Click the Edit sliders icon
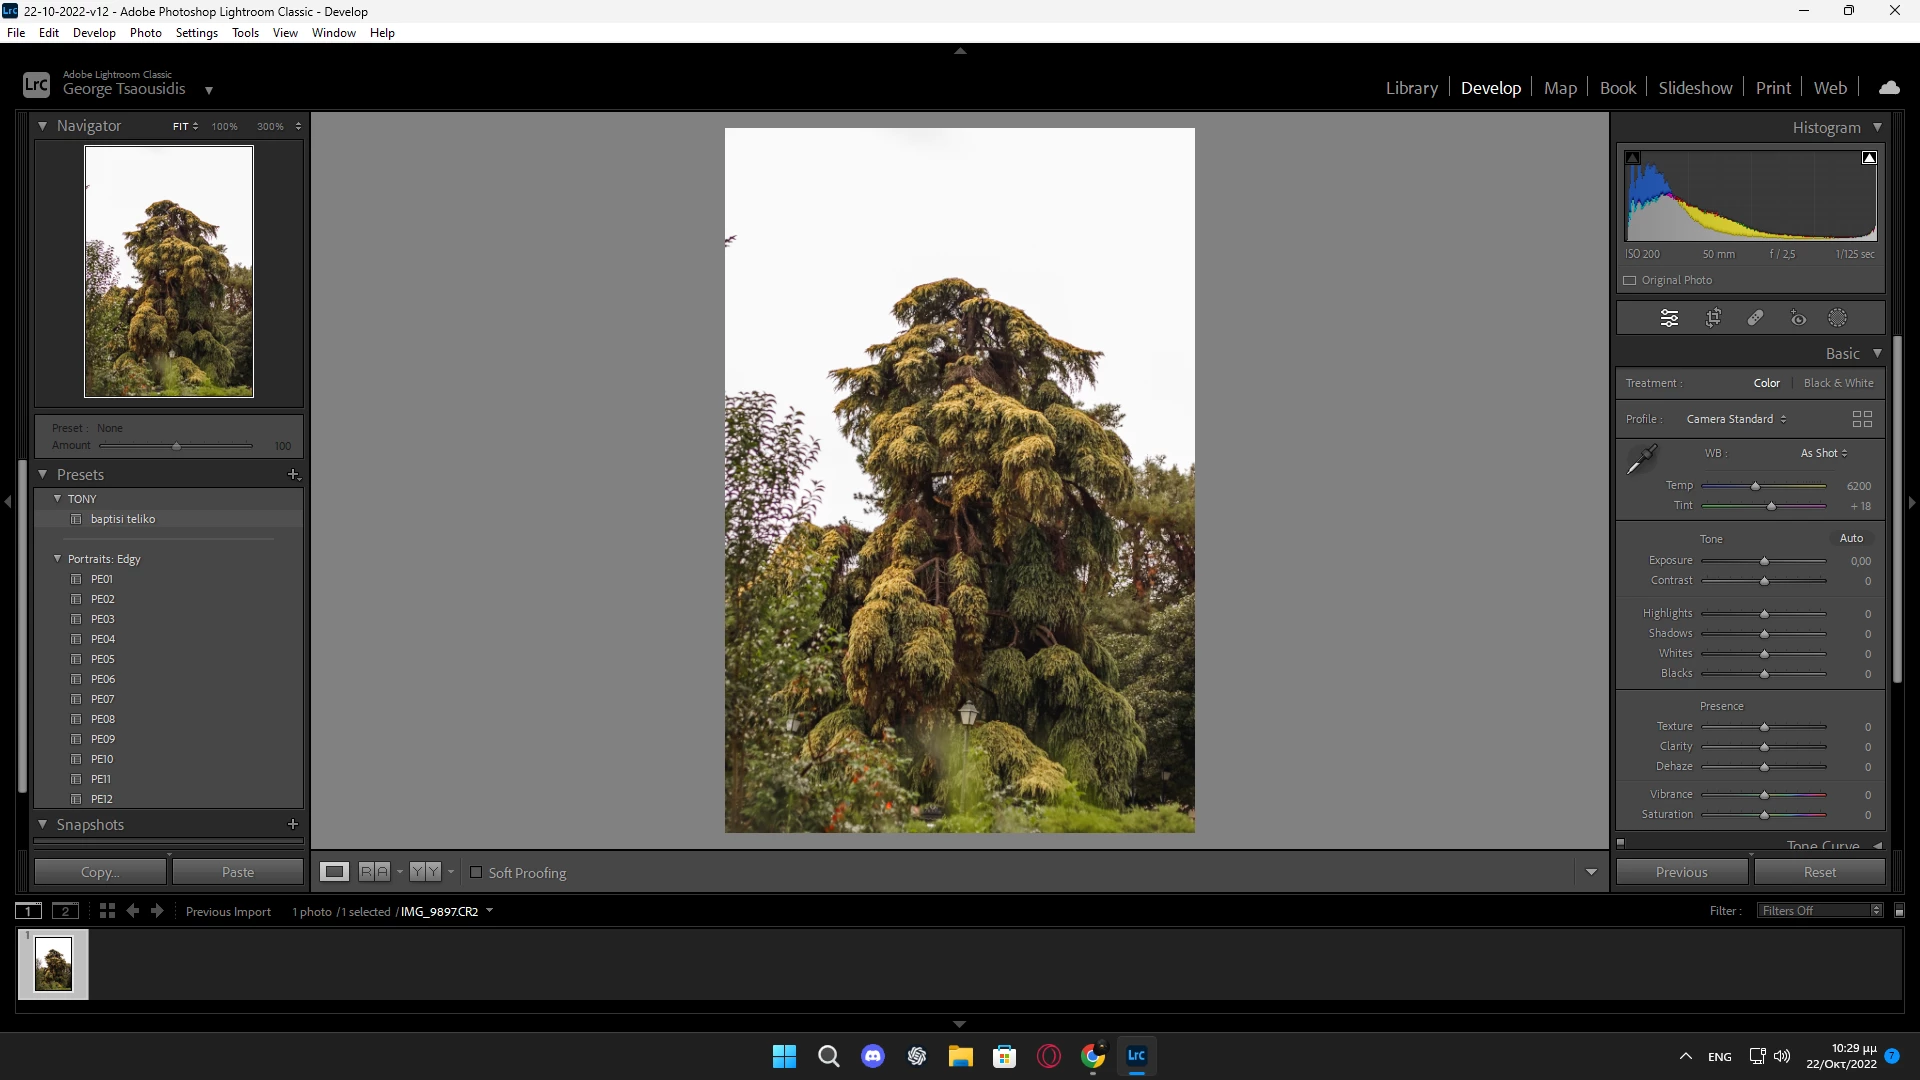The width and height of the screenshot is (1920, 1080). click(x=1670, y=318)
